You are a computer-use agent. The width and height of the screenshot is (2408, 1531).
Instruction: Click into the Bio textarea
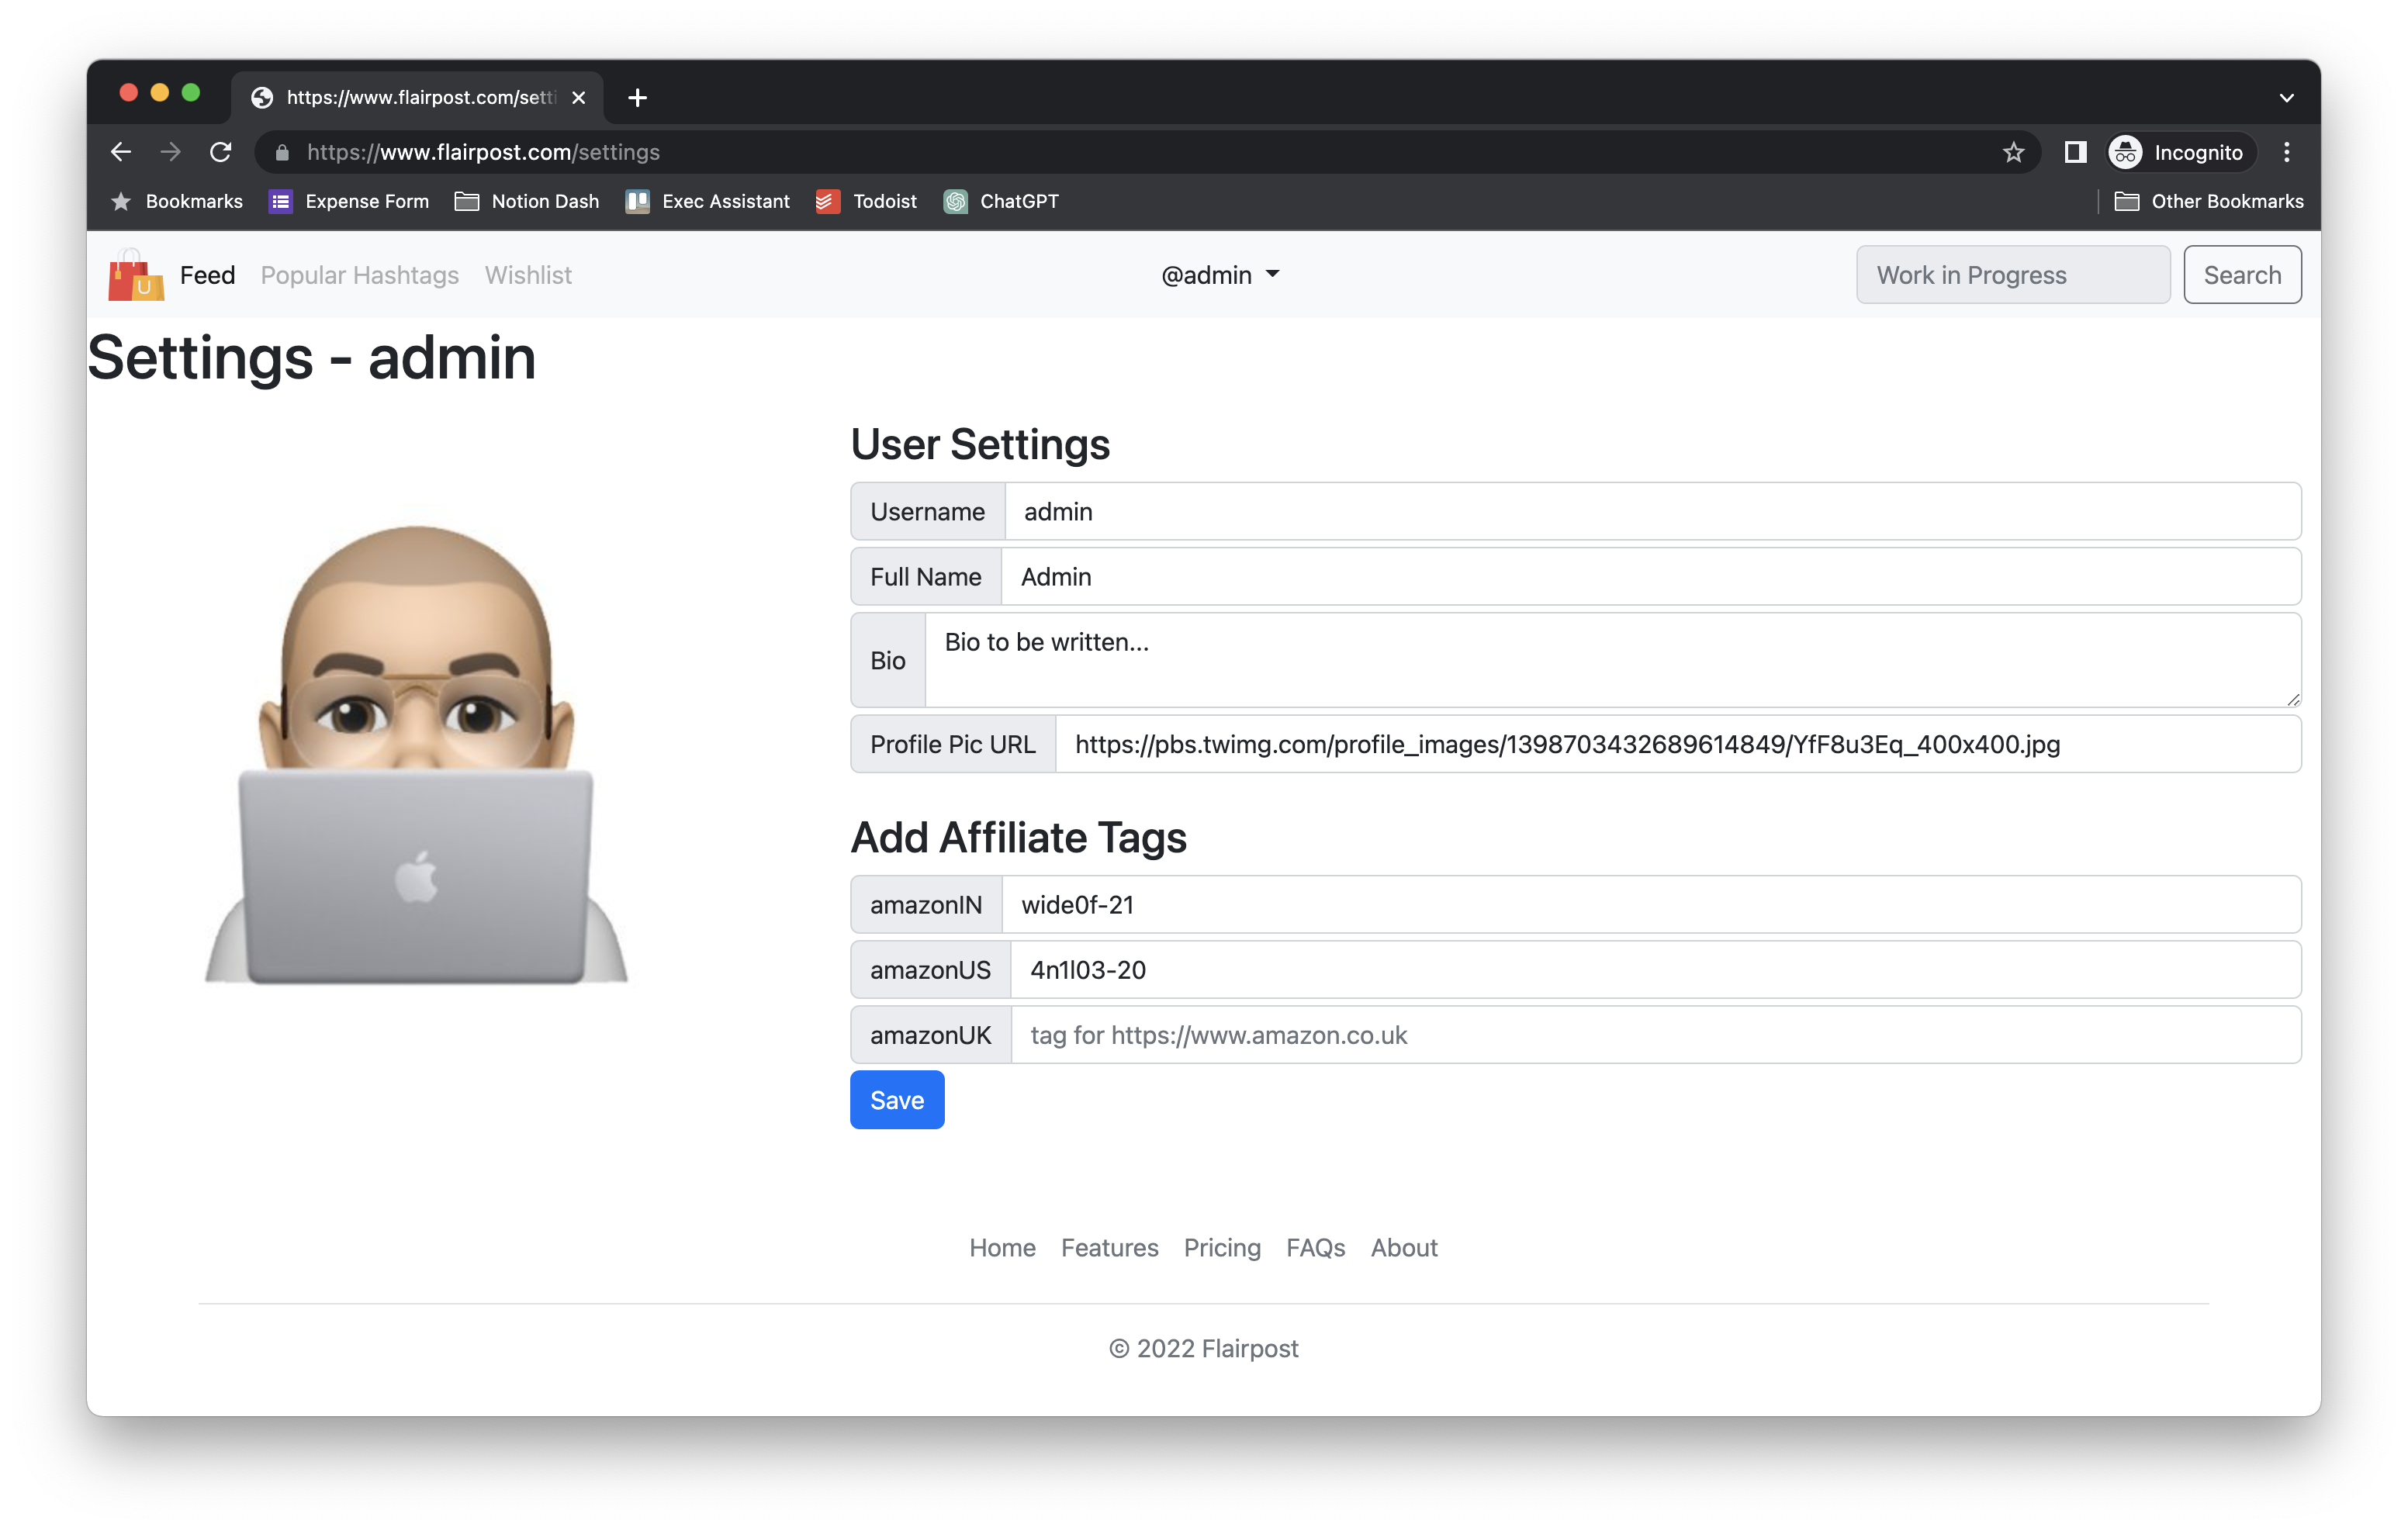pyautogui.click(x=1613, y=660)
